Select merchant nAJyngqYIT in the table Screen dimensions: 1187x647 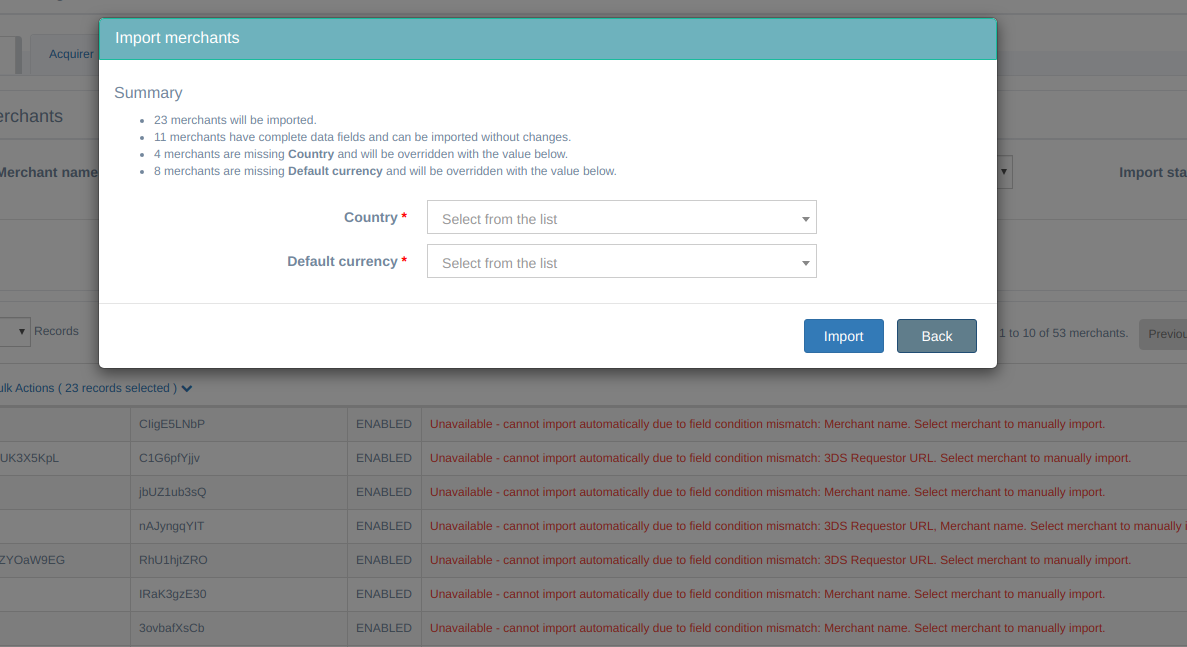(x=172, y=526)
